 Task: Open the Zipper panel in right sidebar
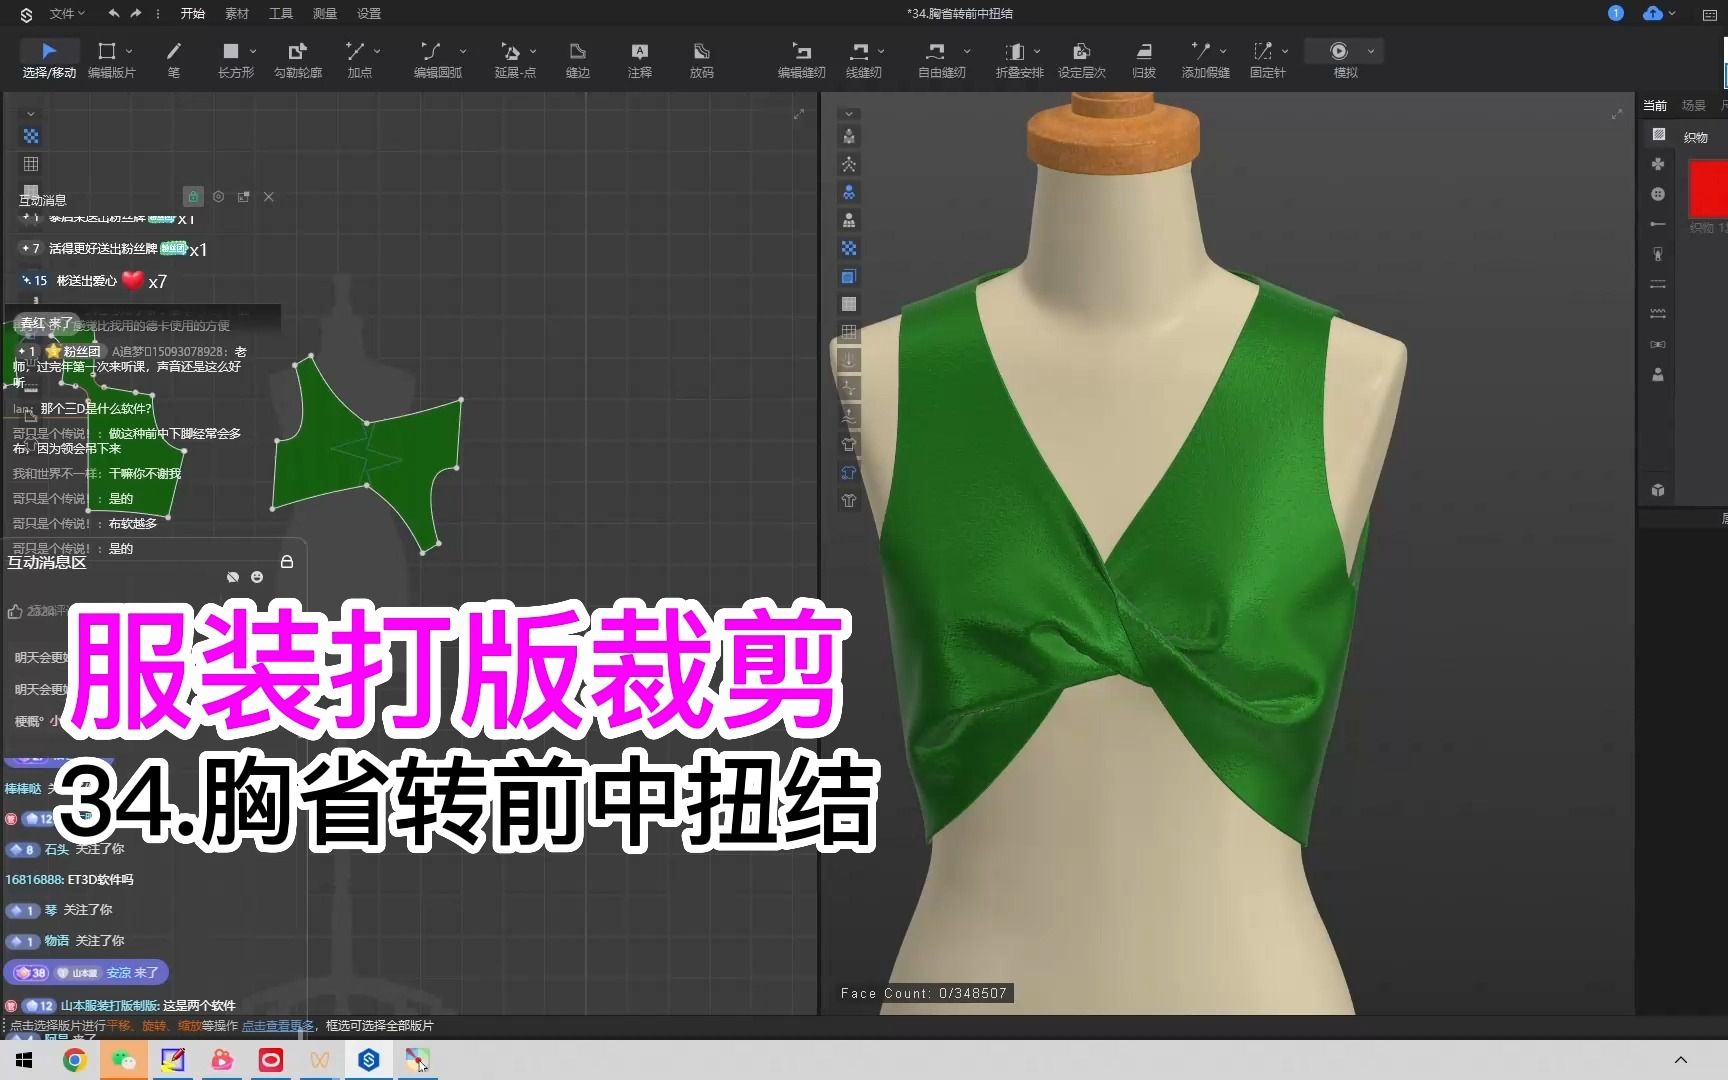(x=1657, y=254)
